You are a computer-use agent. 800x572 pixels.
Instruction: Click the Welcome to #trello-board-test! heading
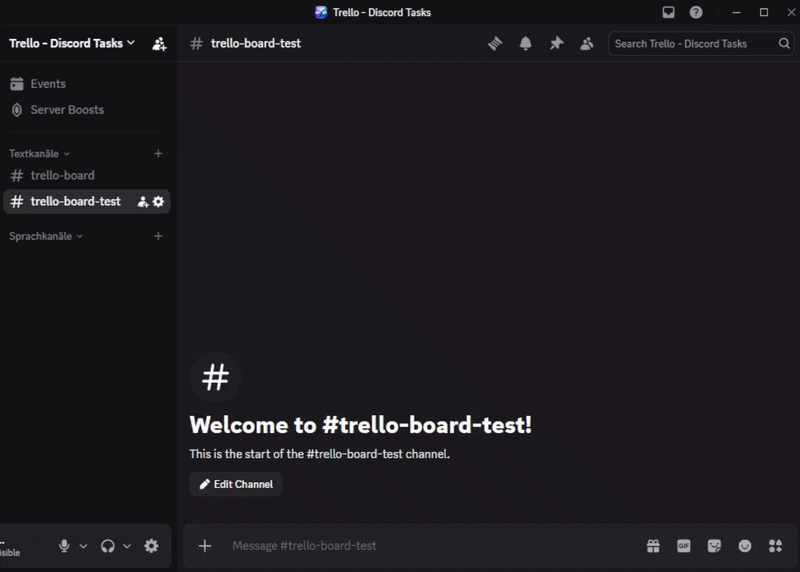[x=361, y=425]
